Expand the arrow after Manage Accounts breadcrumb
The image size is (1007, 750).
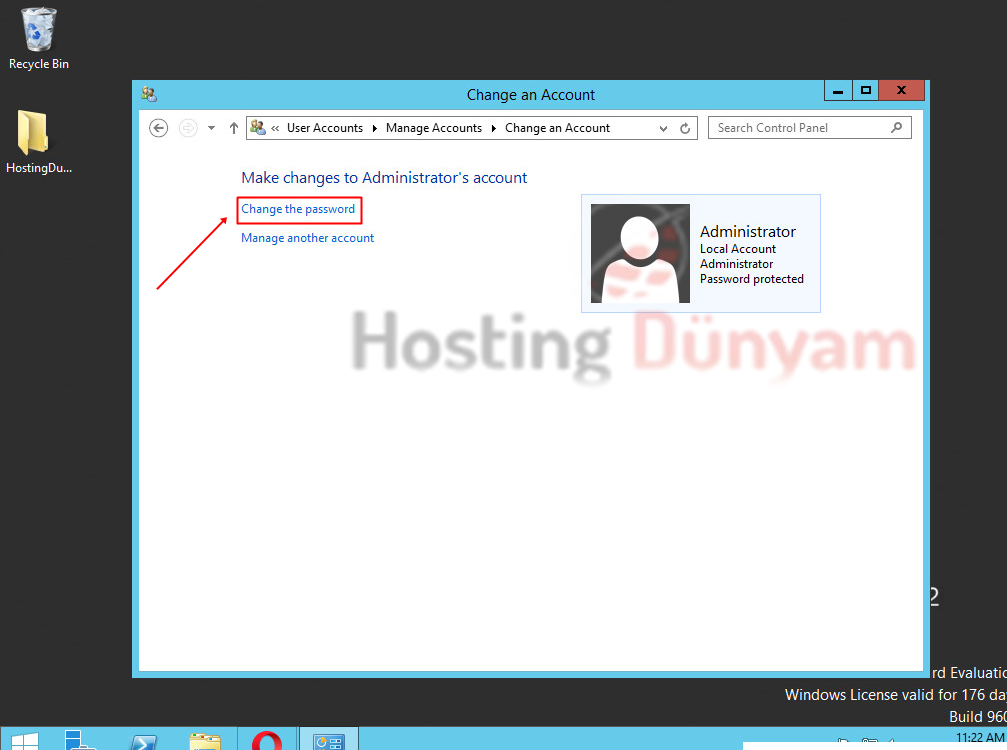[x=493, y=128]
